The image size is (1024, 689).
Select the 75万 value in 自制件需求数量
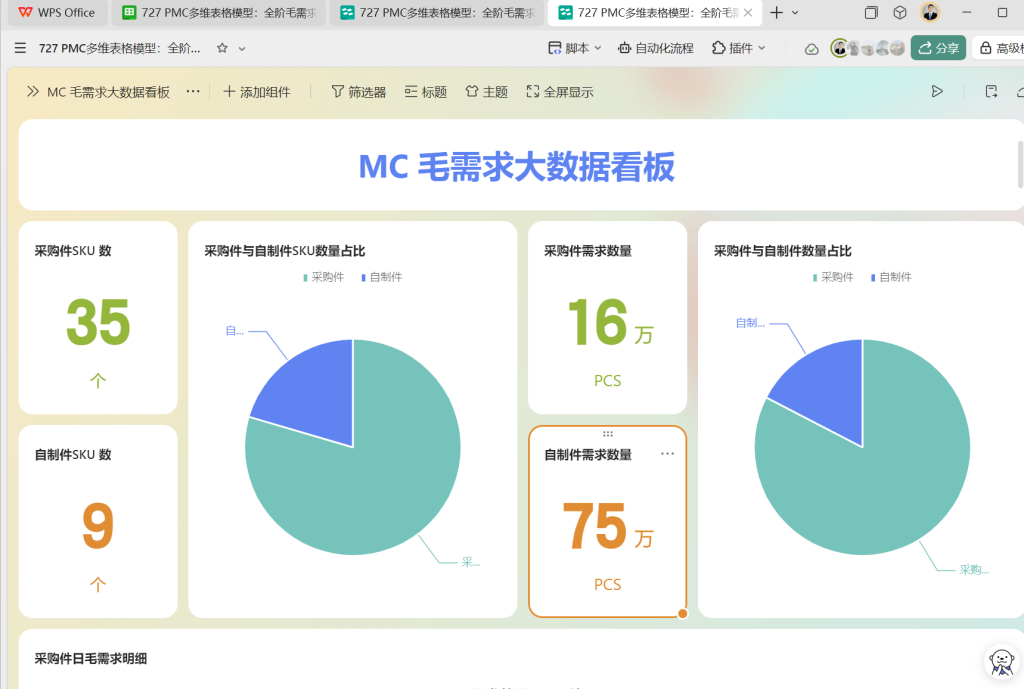point(607,526)
